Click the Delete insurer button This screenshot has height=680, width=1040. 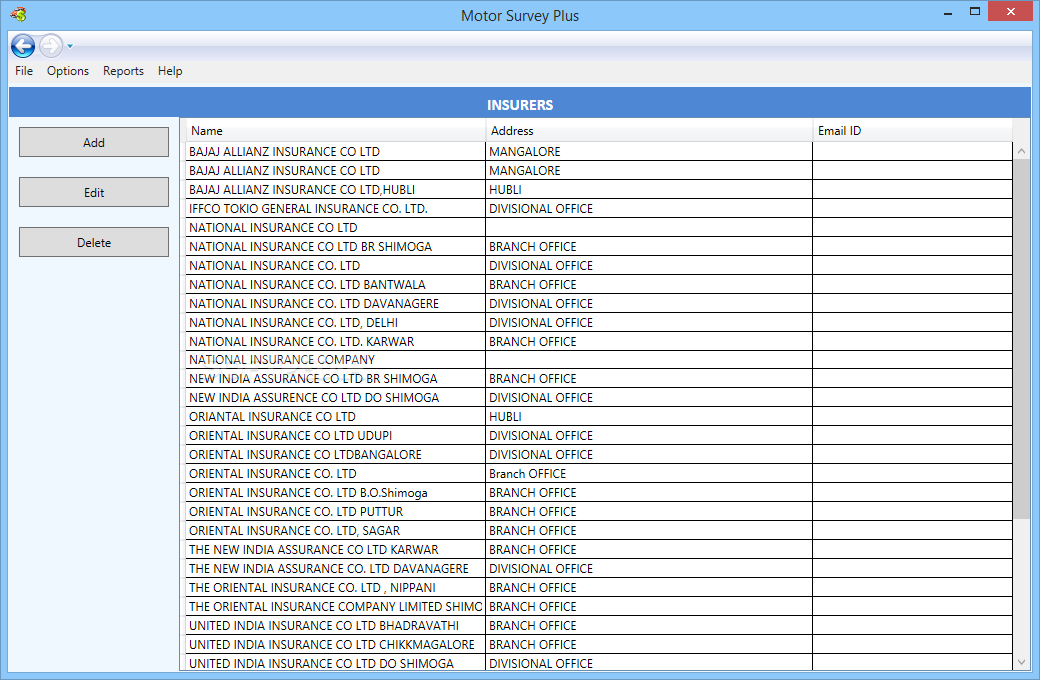[94, 242]
